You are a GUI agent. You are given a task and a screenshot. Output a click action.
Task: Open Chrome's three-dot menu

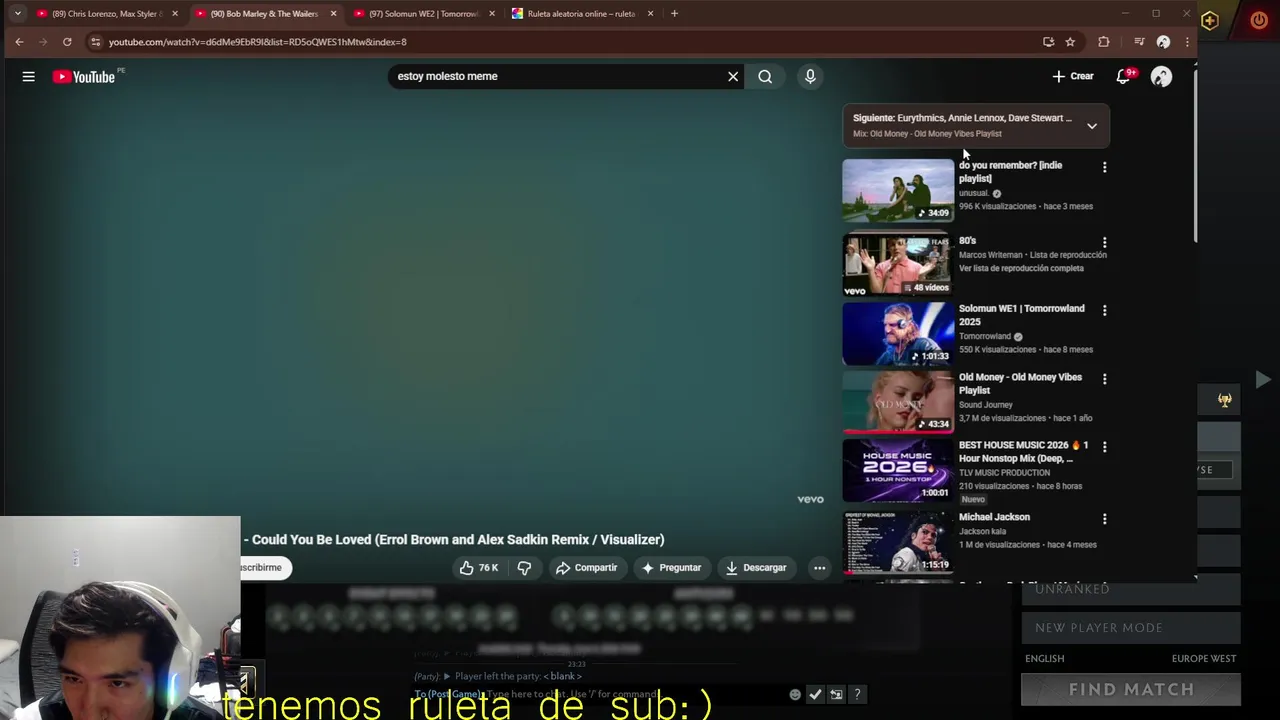(x=1187, y=42)
